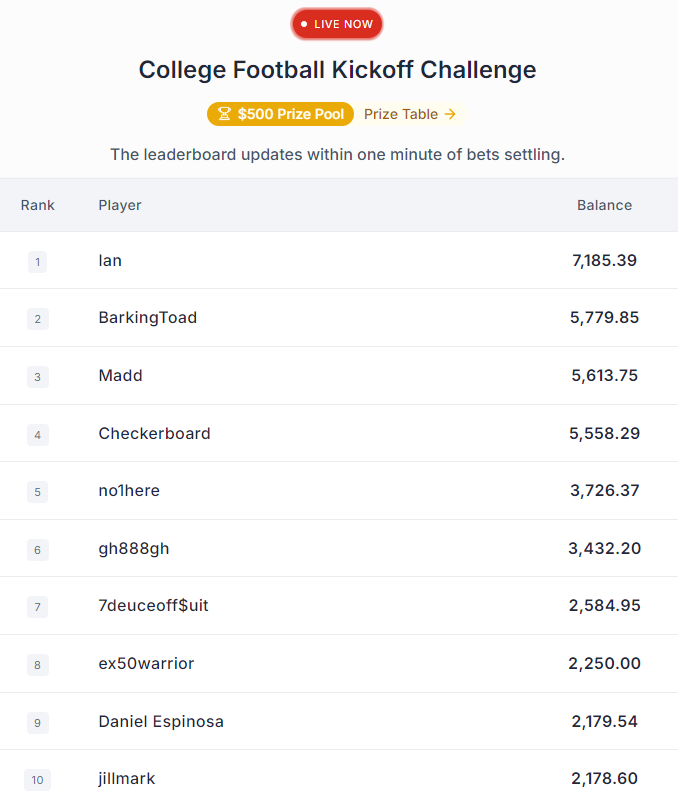678x806 pixels.
Task: Select player gh888gh
Action: pyautogui.click(x=134, y=549)
